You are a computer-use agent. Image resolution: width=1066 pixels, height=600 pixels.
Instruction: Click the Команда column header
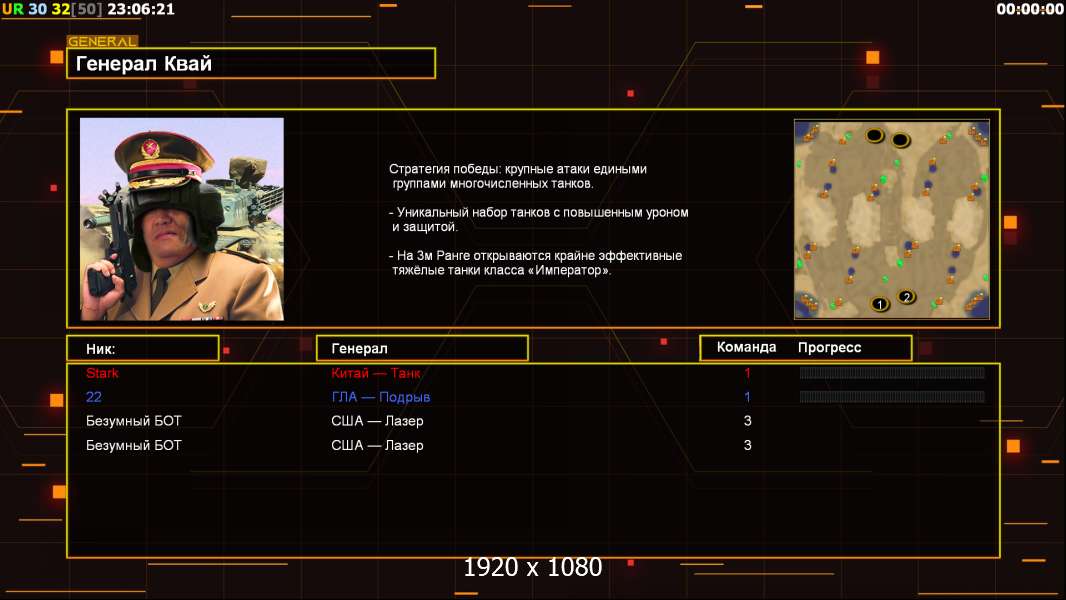[746, 347]
